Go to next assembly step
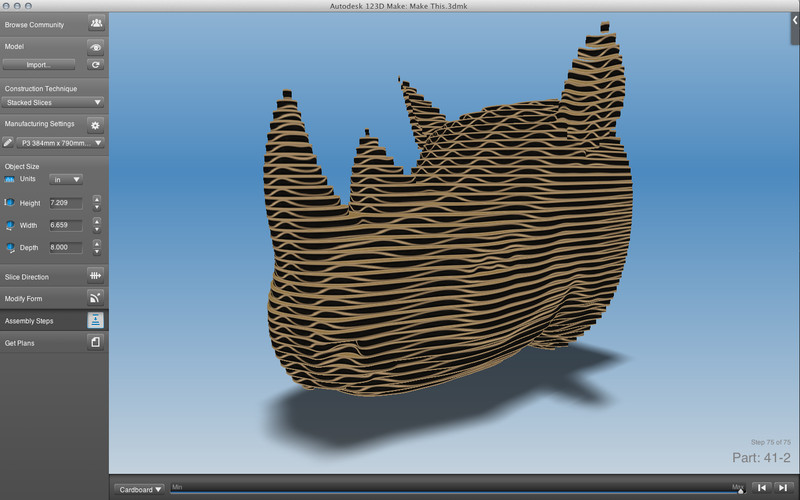Screen dimensions: 800x500 pos(783,488)
